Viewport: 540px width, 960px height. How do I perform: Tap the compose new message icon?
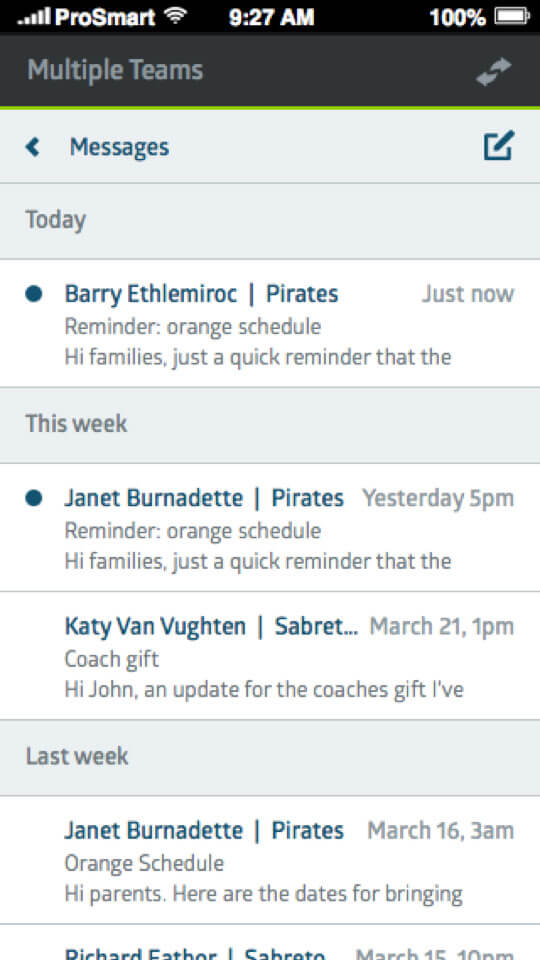pos(499,146)
